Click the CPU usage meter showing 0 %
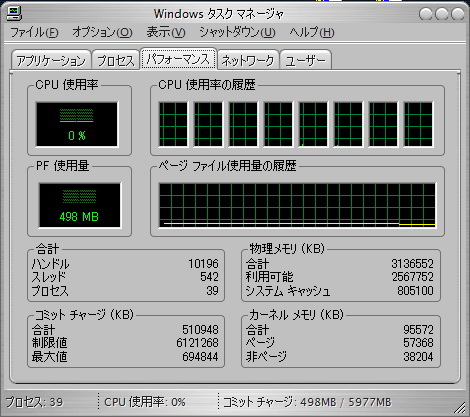Viewport: 470px width, 417px height. click(77, 124)
